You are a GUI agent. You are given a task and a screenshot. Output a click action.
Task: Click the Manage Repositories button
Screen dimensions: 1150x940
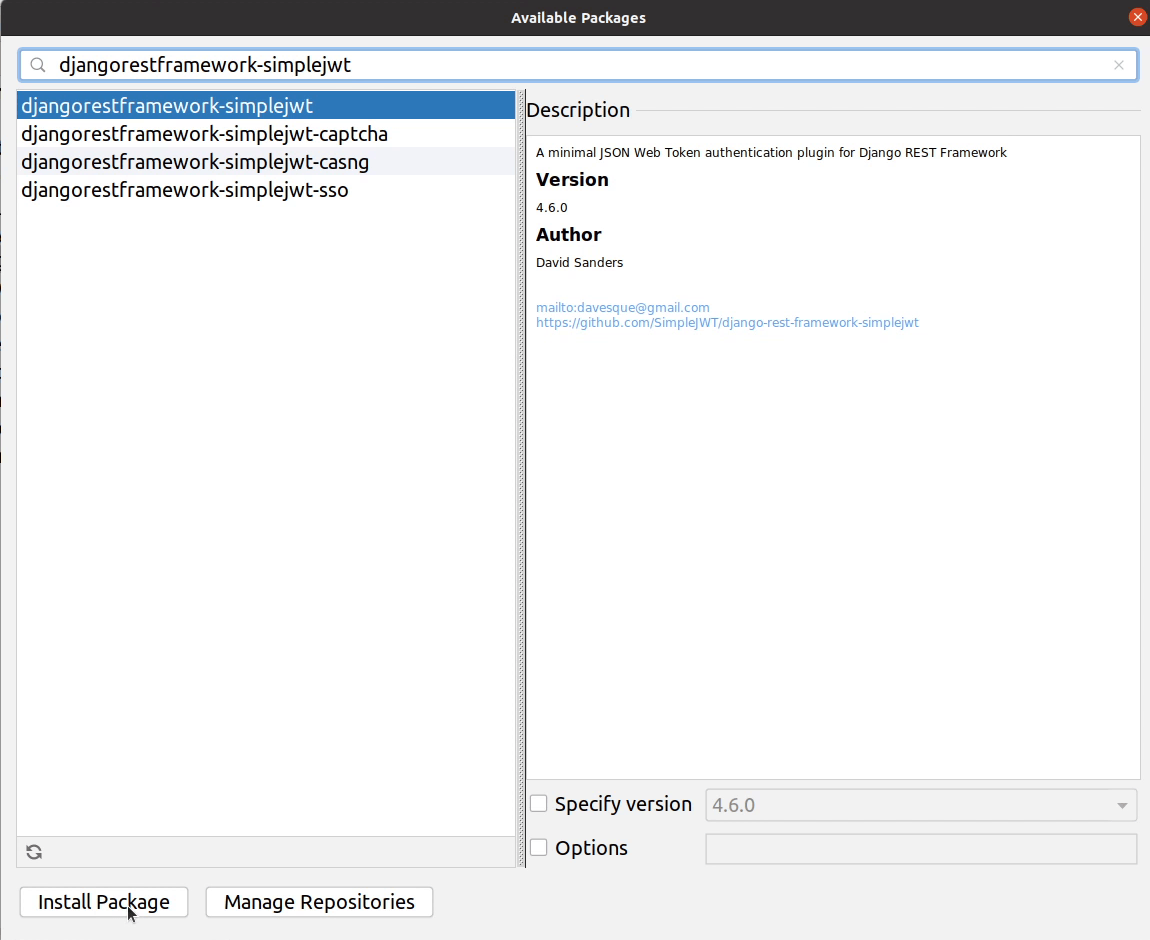click(x=318, y=902)
